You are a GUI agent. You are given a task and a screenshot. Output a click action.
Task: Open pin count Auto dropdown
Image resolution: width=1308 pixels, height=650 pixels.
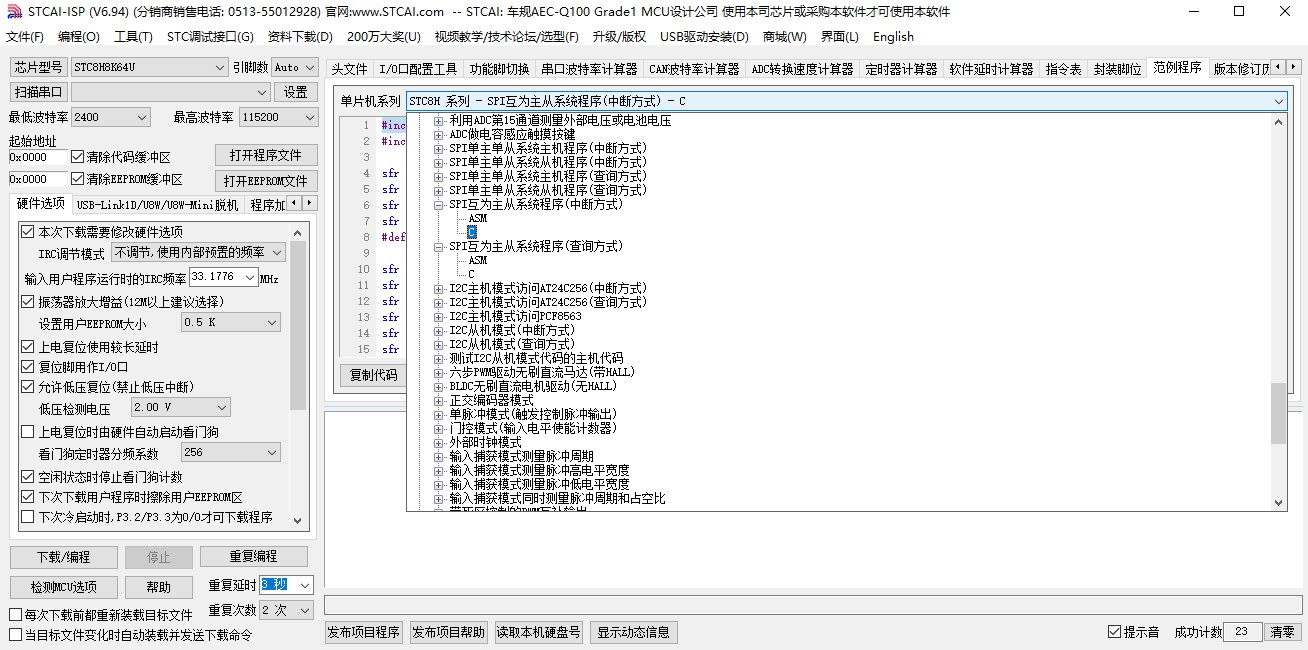point(294,67)
